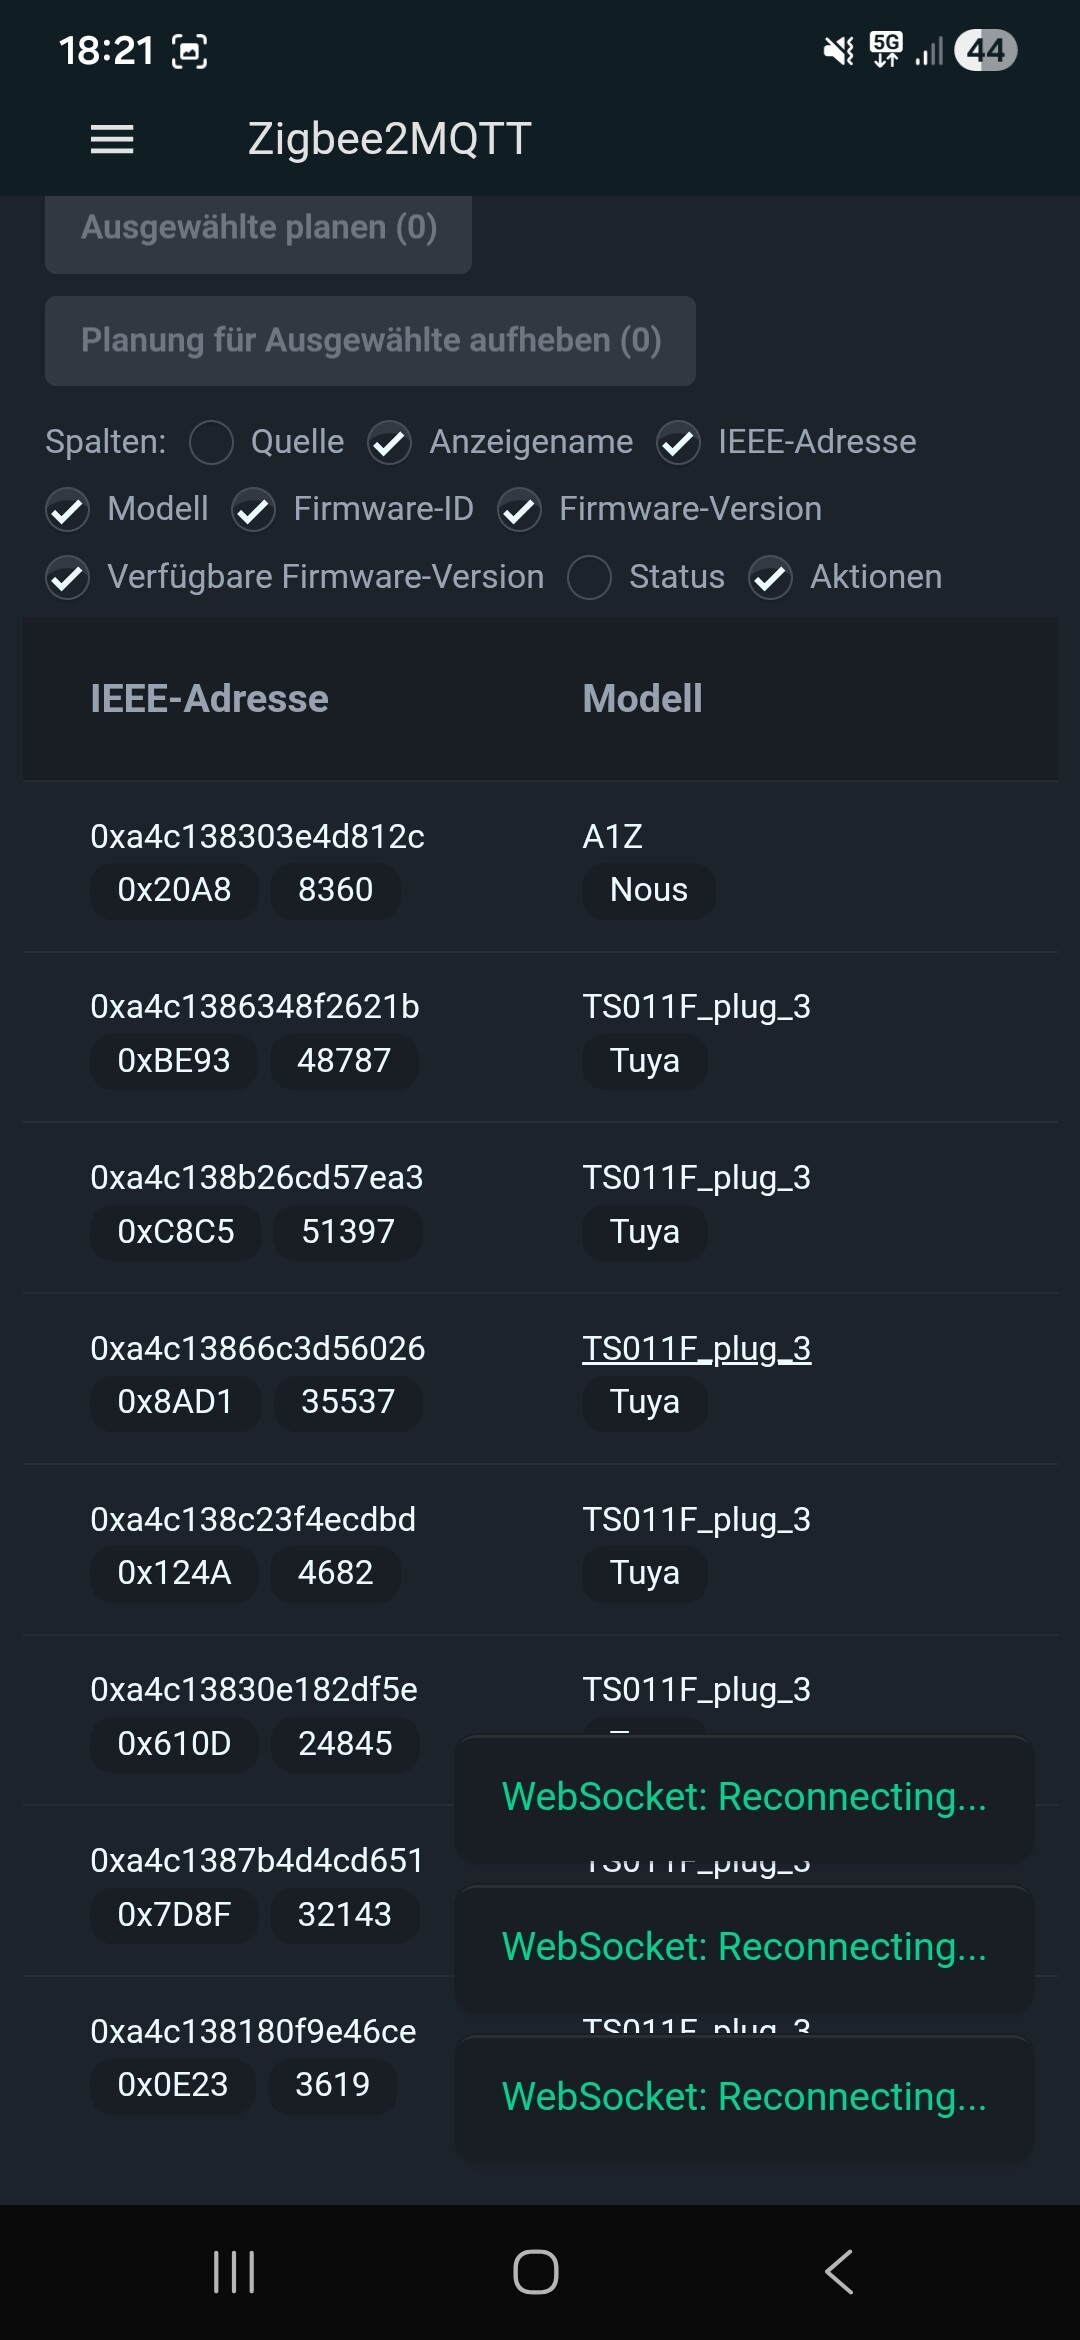Uncheck the Anzeigename column
Screen dimensions: 1080x2340
[x=390, y=442]
